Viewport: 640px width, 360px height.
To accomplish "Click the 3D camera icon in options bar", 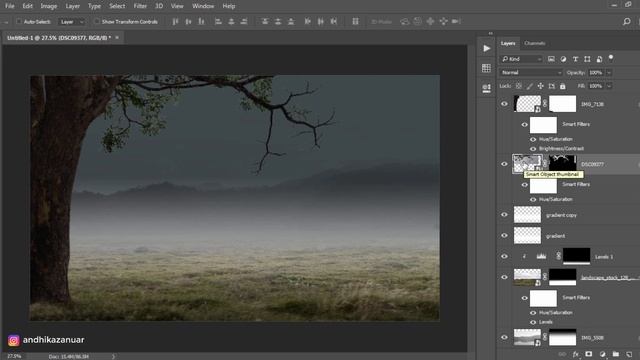I will [456, 21].
